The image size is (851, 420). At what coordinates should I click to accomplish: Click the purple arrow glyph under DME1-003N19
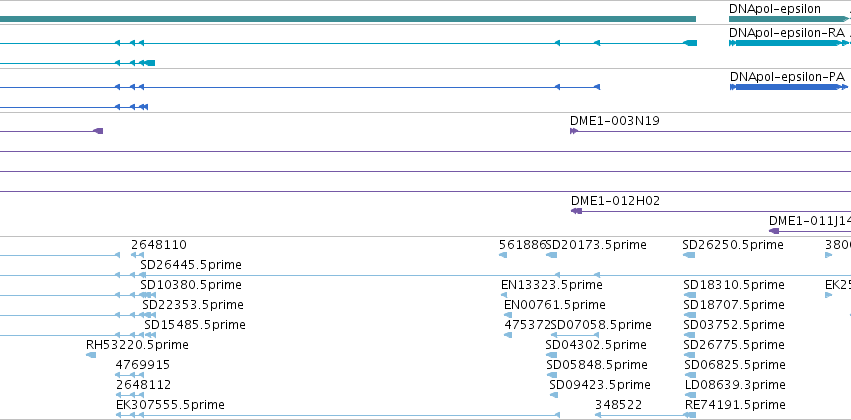tap(574, 131)
